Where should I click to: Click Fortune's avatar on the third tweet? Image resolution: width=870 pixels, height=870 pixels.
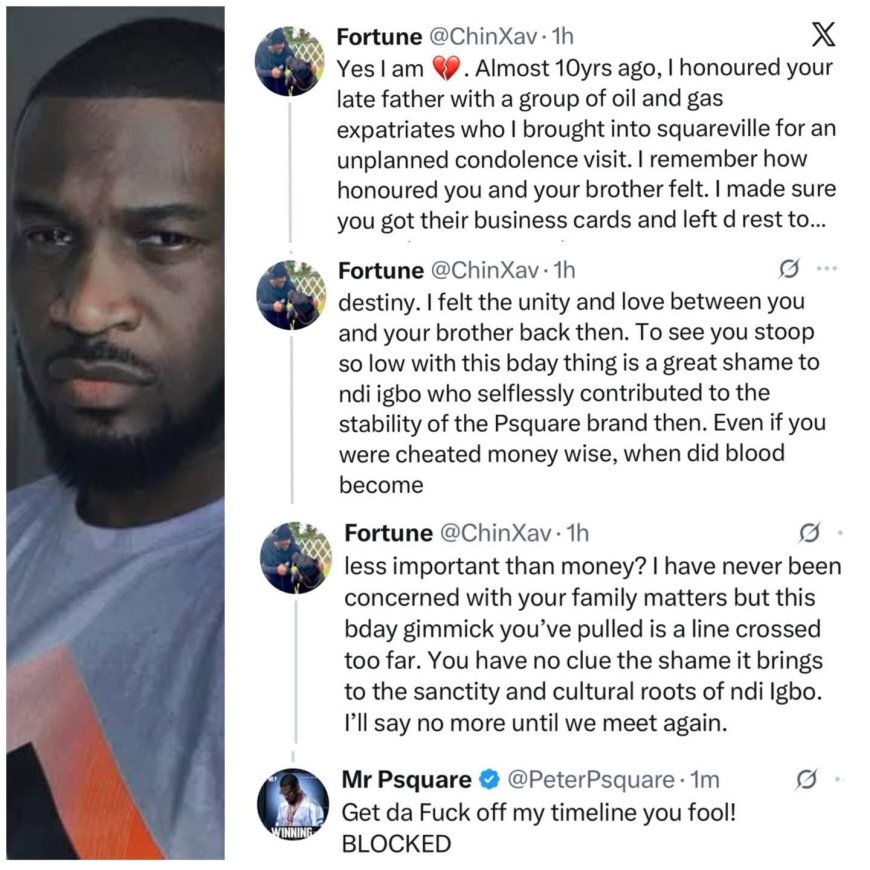pos(291,551)
